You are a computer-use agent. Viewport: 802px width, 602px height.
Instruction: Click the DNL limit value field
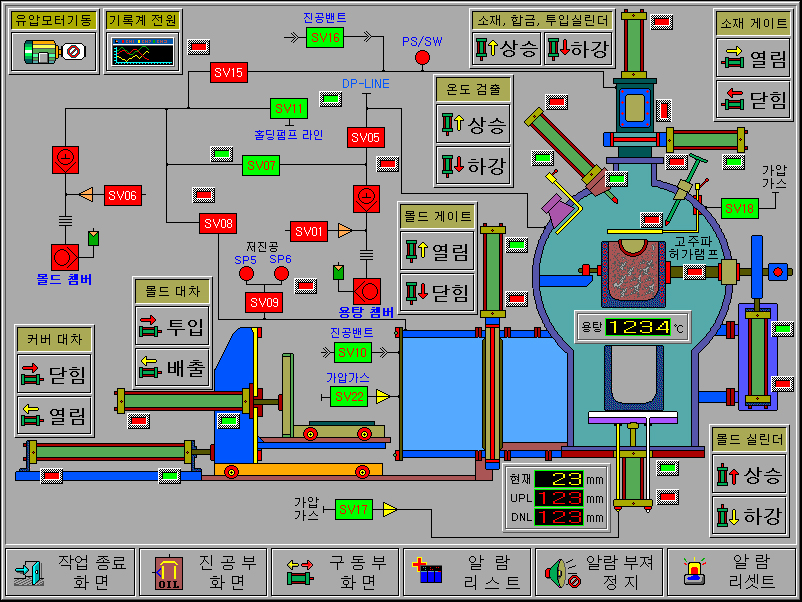559,517
